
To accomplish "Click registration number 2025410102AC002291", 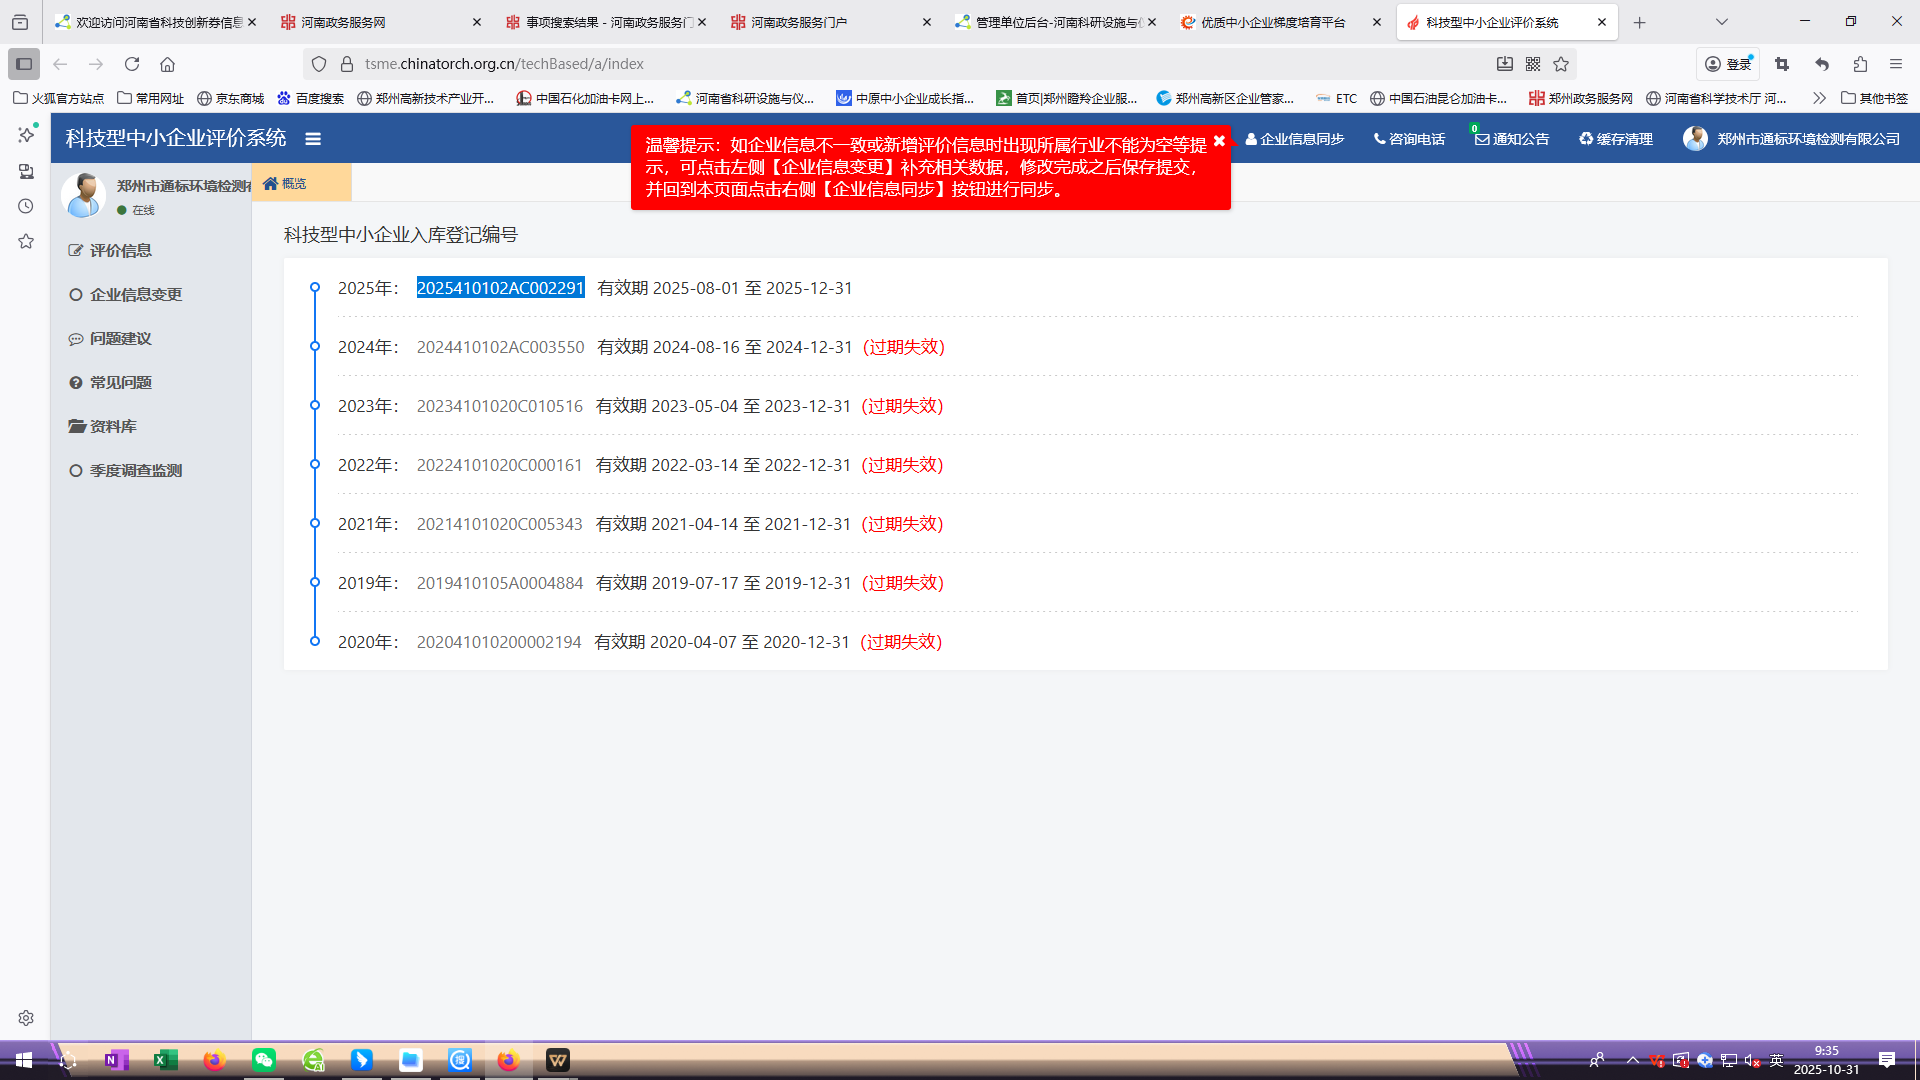I will click(500, 288).
